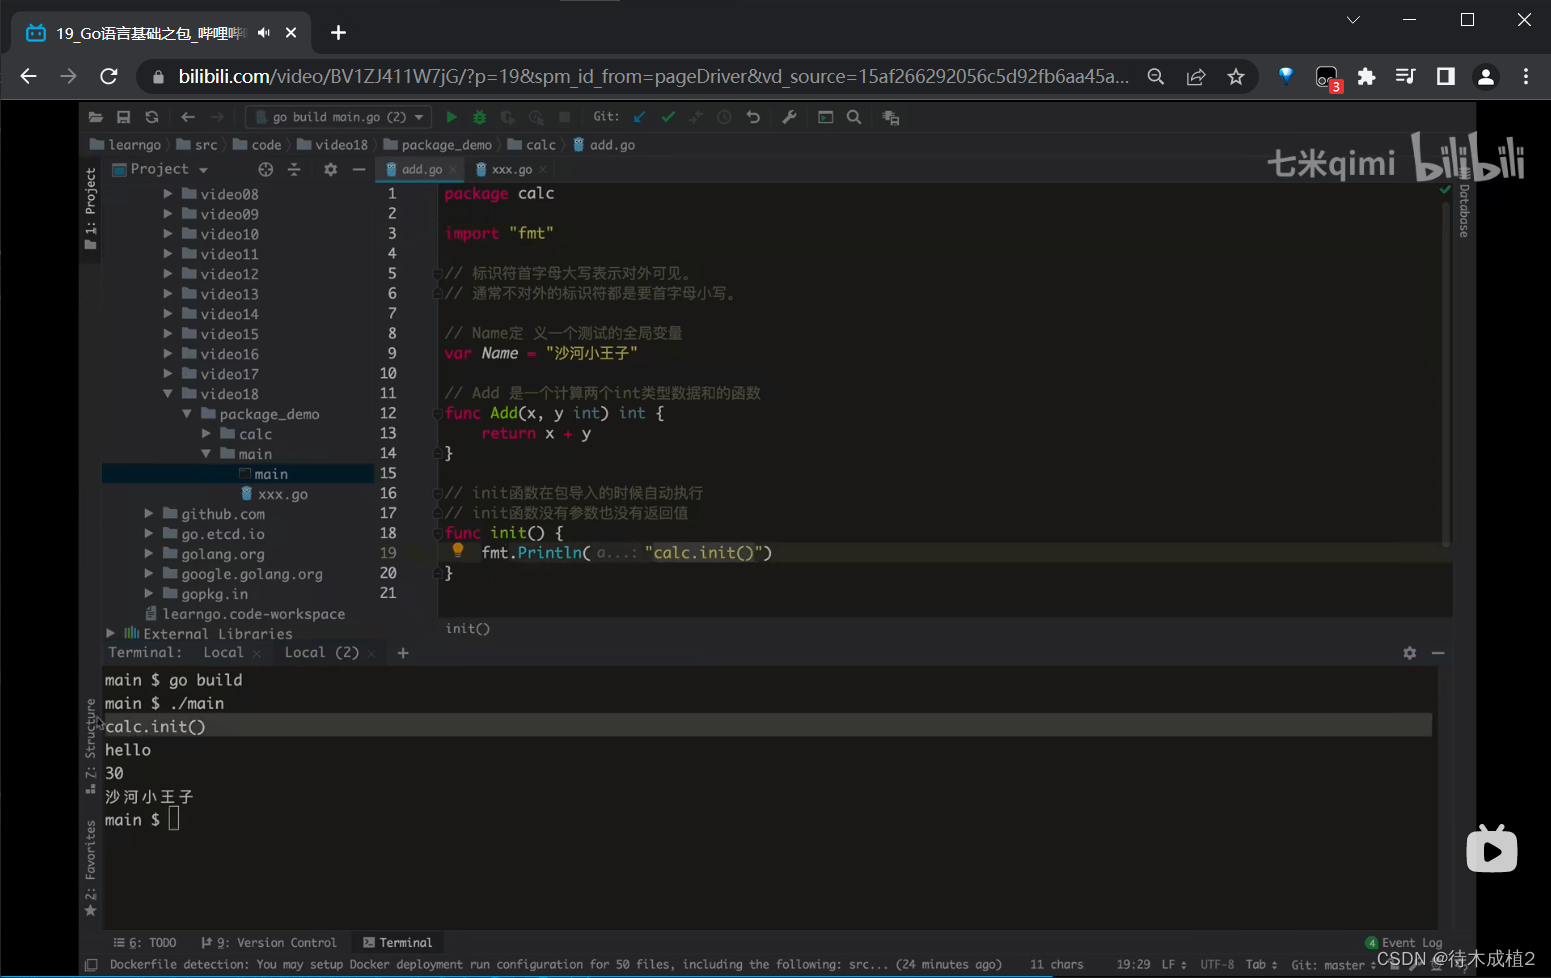Screen dimensions: 1551x978
Task: Switch to the Local terminal tab
Action: (223, 653)
